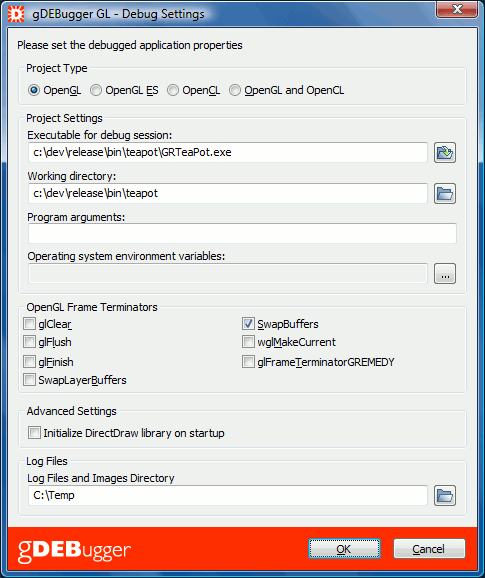This screenshot has width=485, height=578.
Task: Focus the Executable for debug session field
Action: [228, 152]
